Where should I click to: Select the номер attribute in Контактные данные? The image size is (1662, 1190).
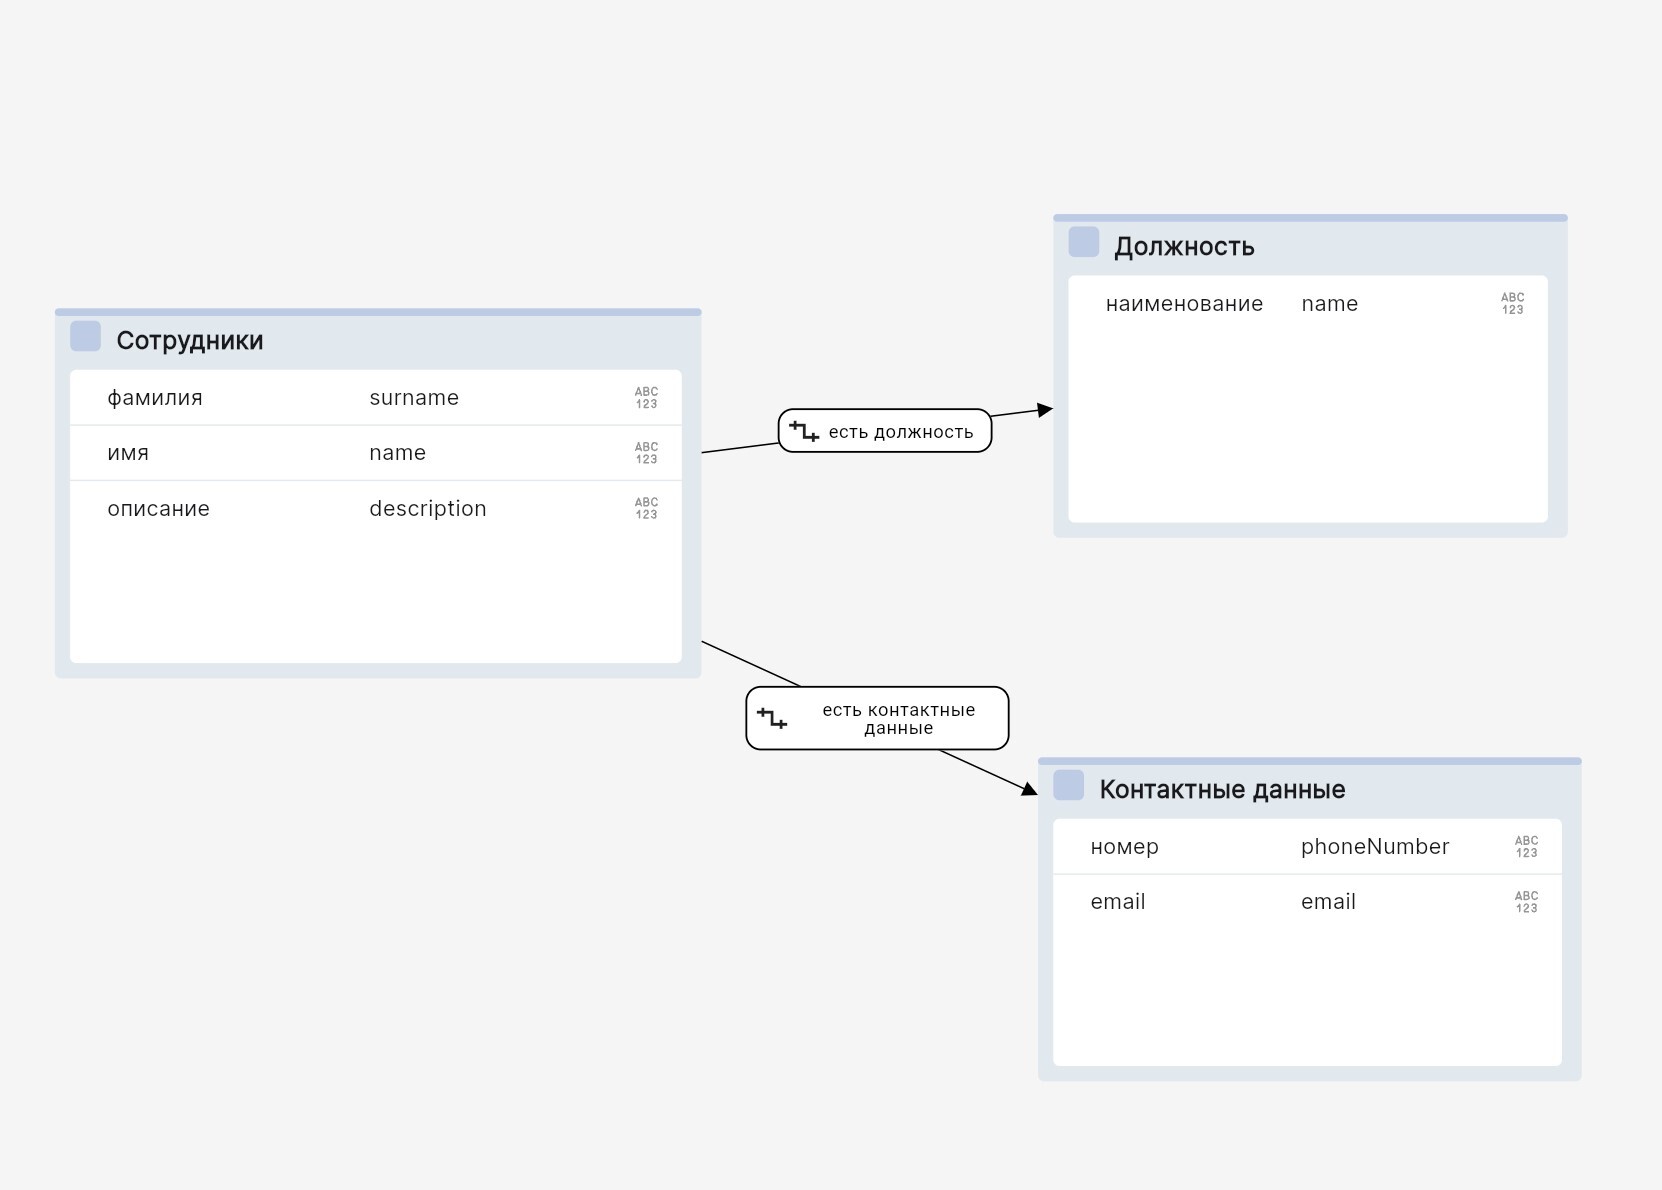point(1124,847)
